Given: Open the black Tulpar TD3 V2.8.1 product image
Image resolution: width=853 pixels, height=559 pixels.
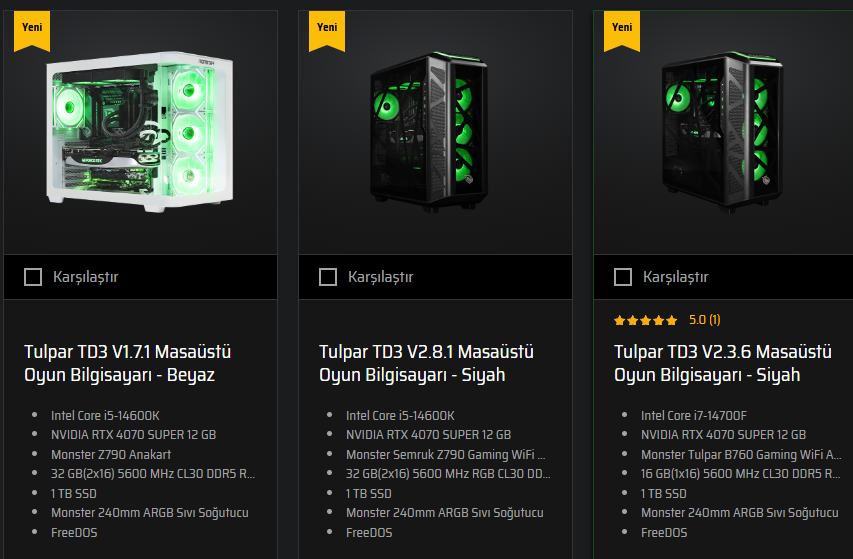Looking at the screenshot, I should pyautogui.click(x=429, y=132).
